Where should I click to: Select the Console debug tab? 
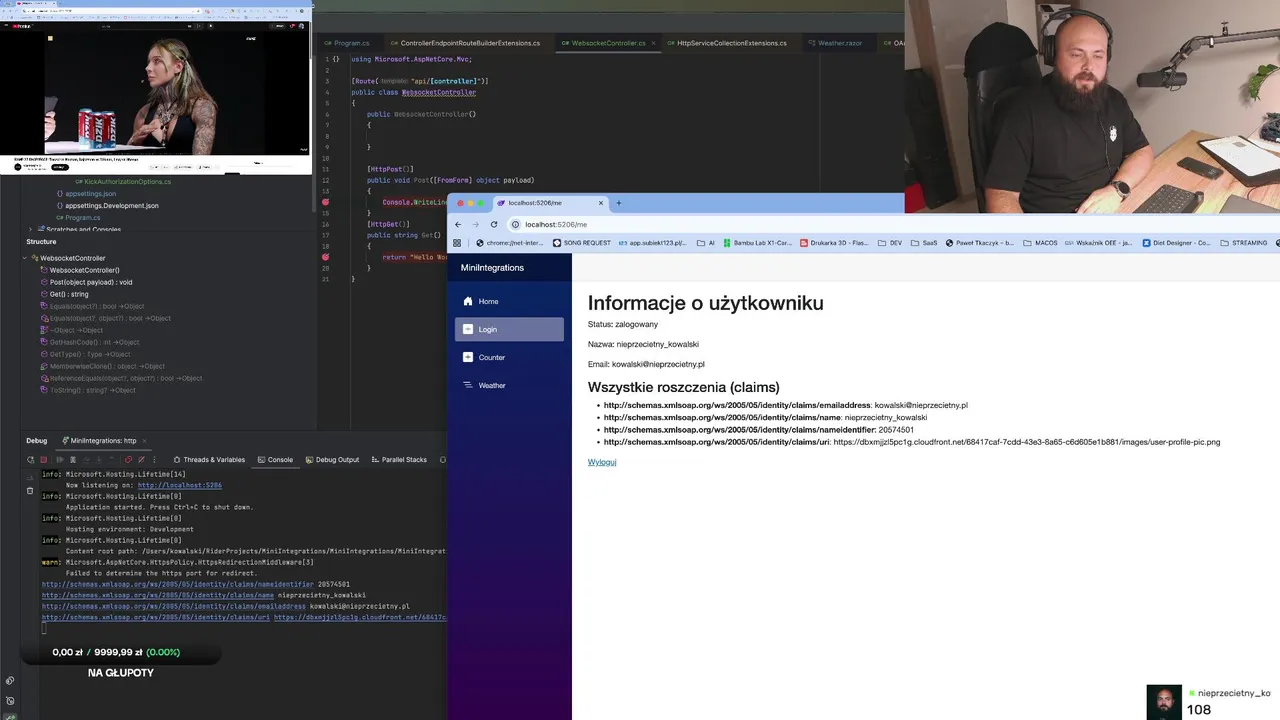pos(275,460)
